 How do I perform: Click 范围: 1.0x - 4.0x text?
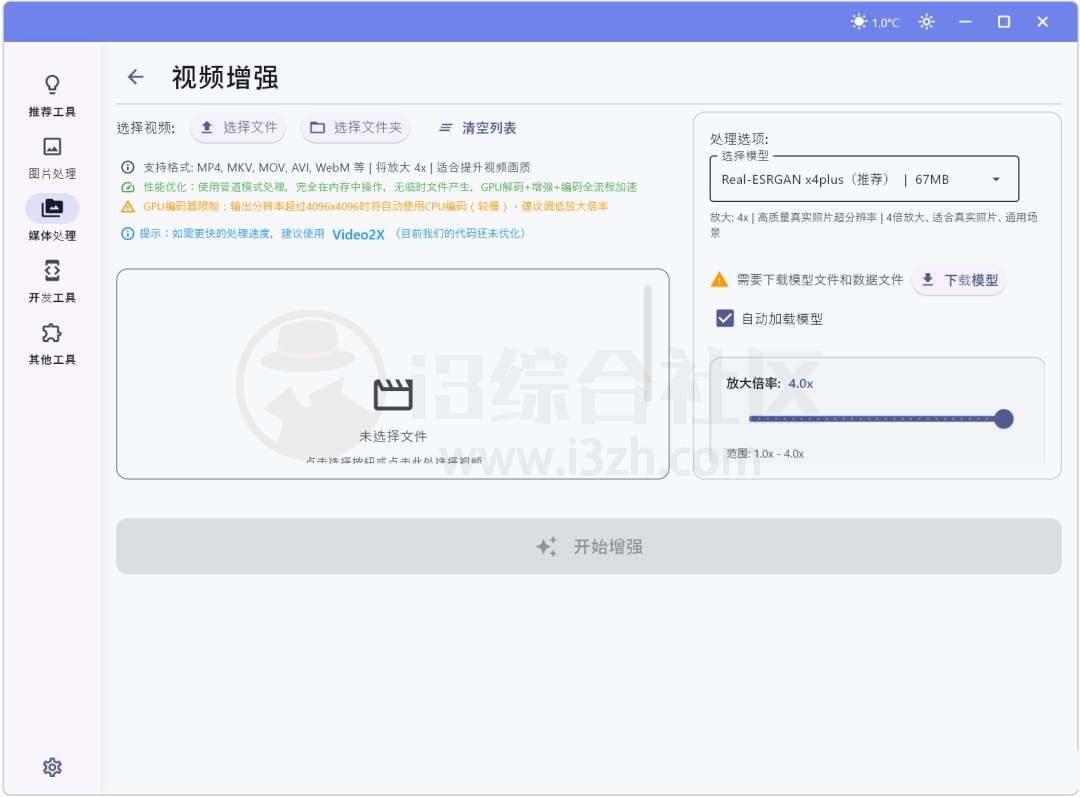click(765, 454)
